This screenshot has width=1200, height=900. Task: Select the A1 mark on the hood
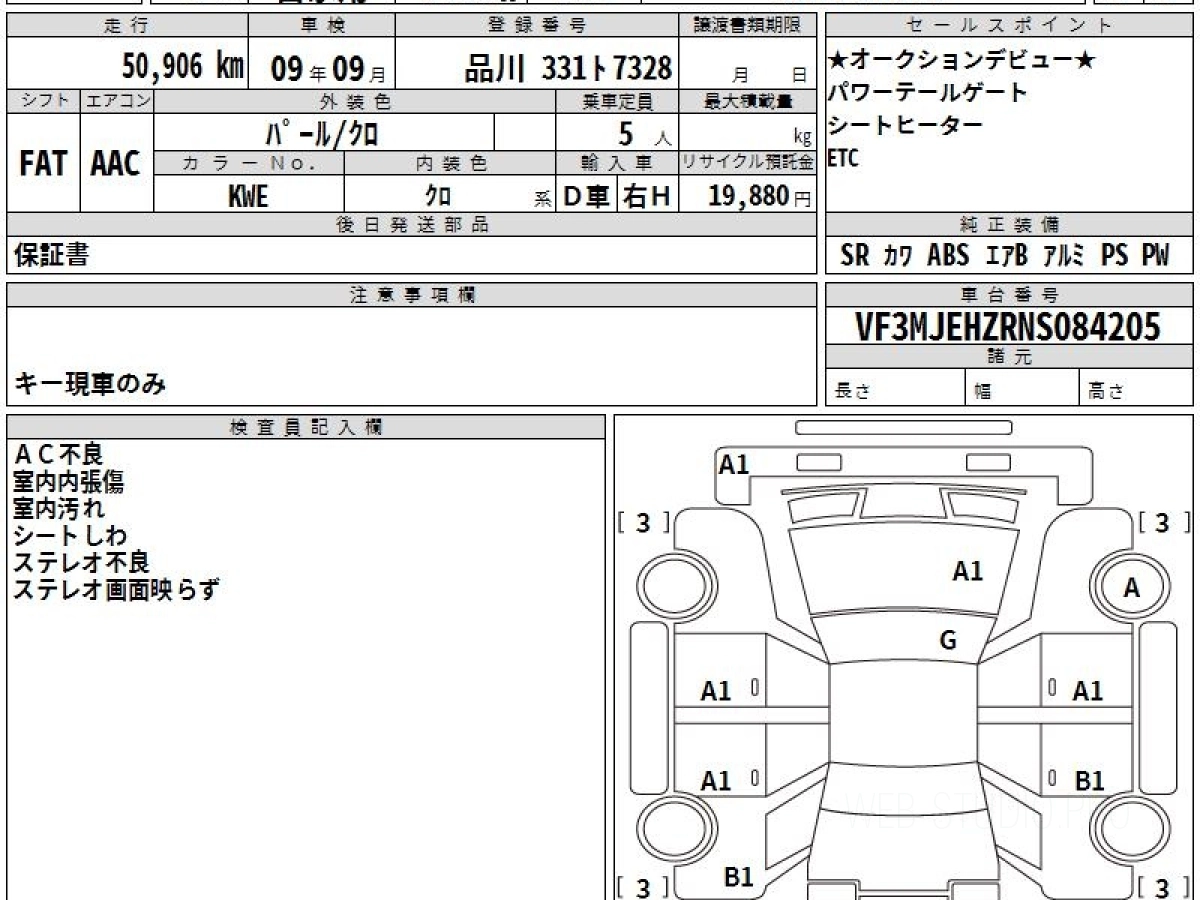967,572
